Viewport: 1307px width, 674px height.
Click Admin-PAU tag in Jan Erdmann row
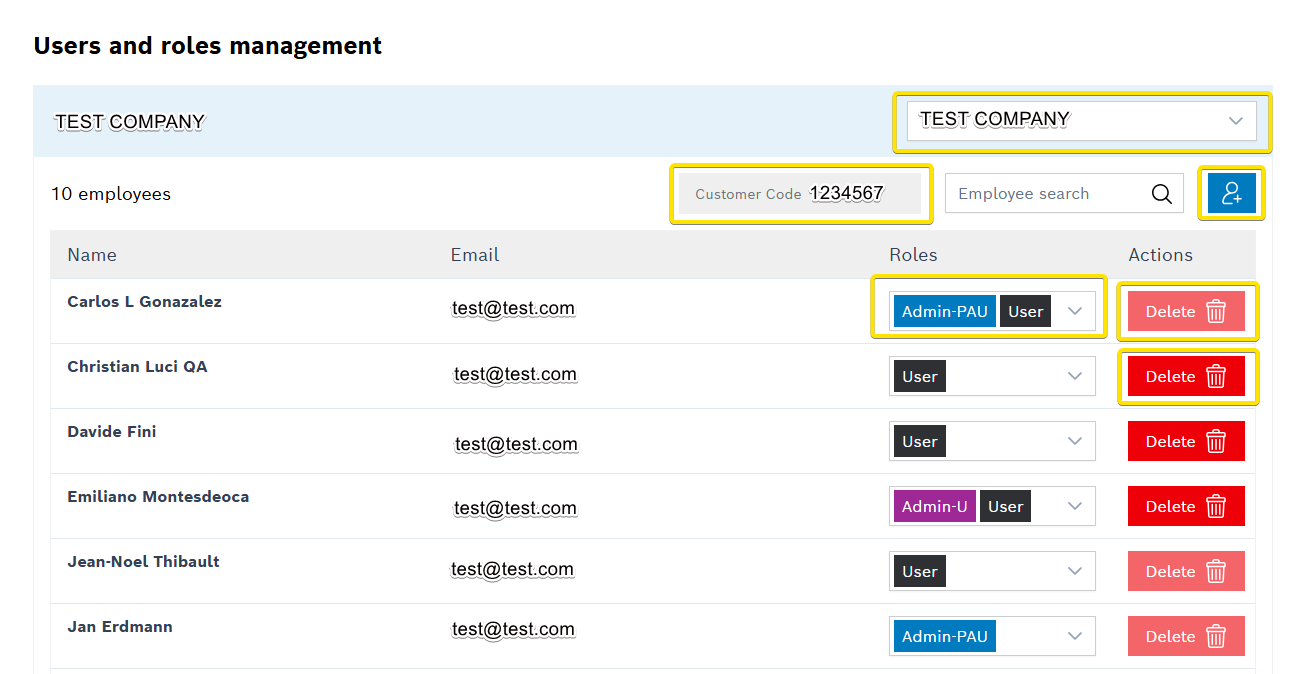945,636
